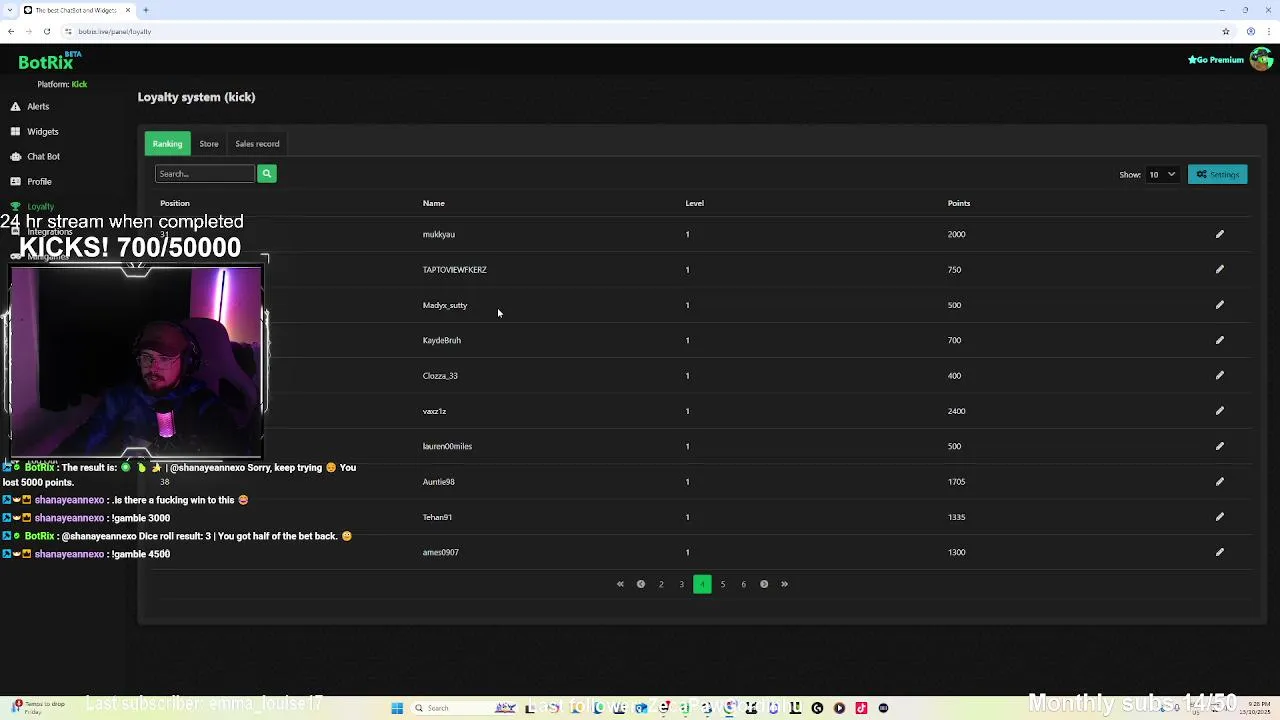Edit points for lauren00miles row
1280x720 pixels.
click(1219, 446)
